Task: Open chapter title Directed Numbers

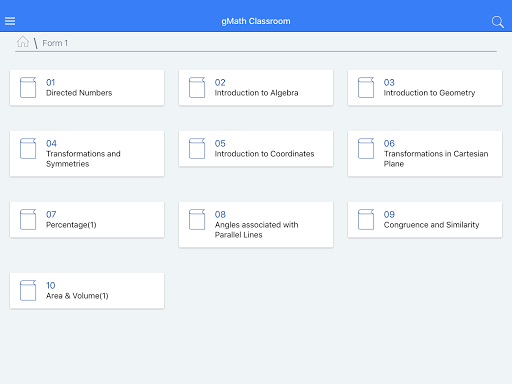Action: click(79, 93)
